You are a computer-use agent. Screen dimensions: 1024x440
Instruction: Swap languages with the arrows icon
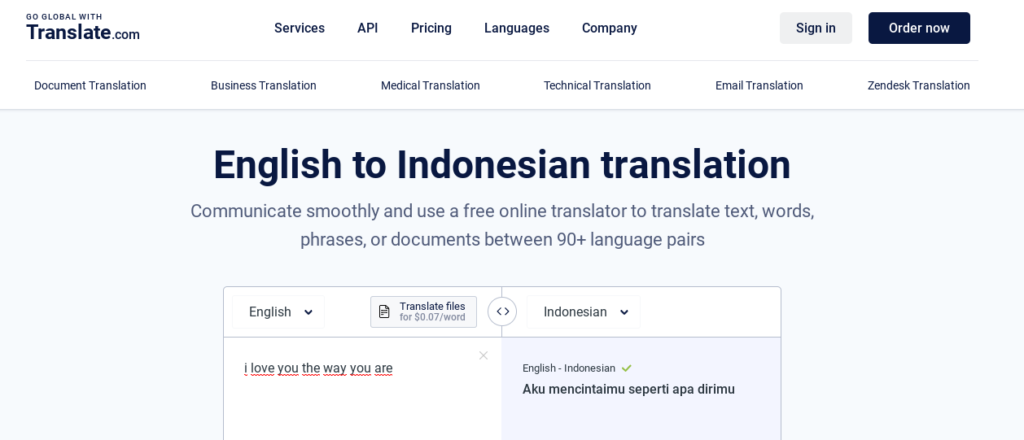coord(502,312)
